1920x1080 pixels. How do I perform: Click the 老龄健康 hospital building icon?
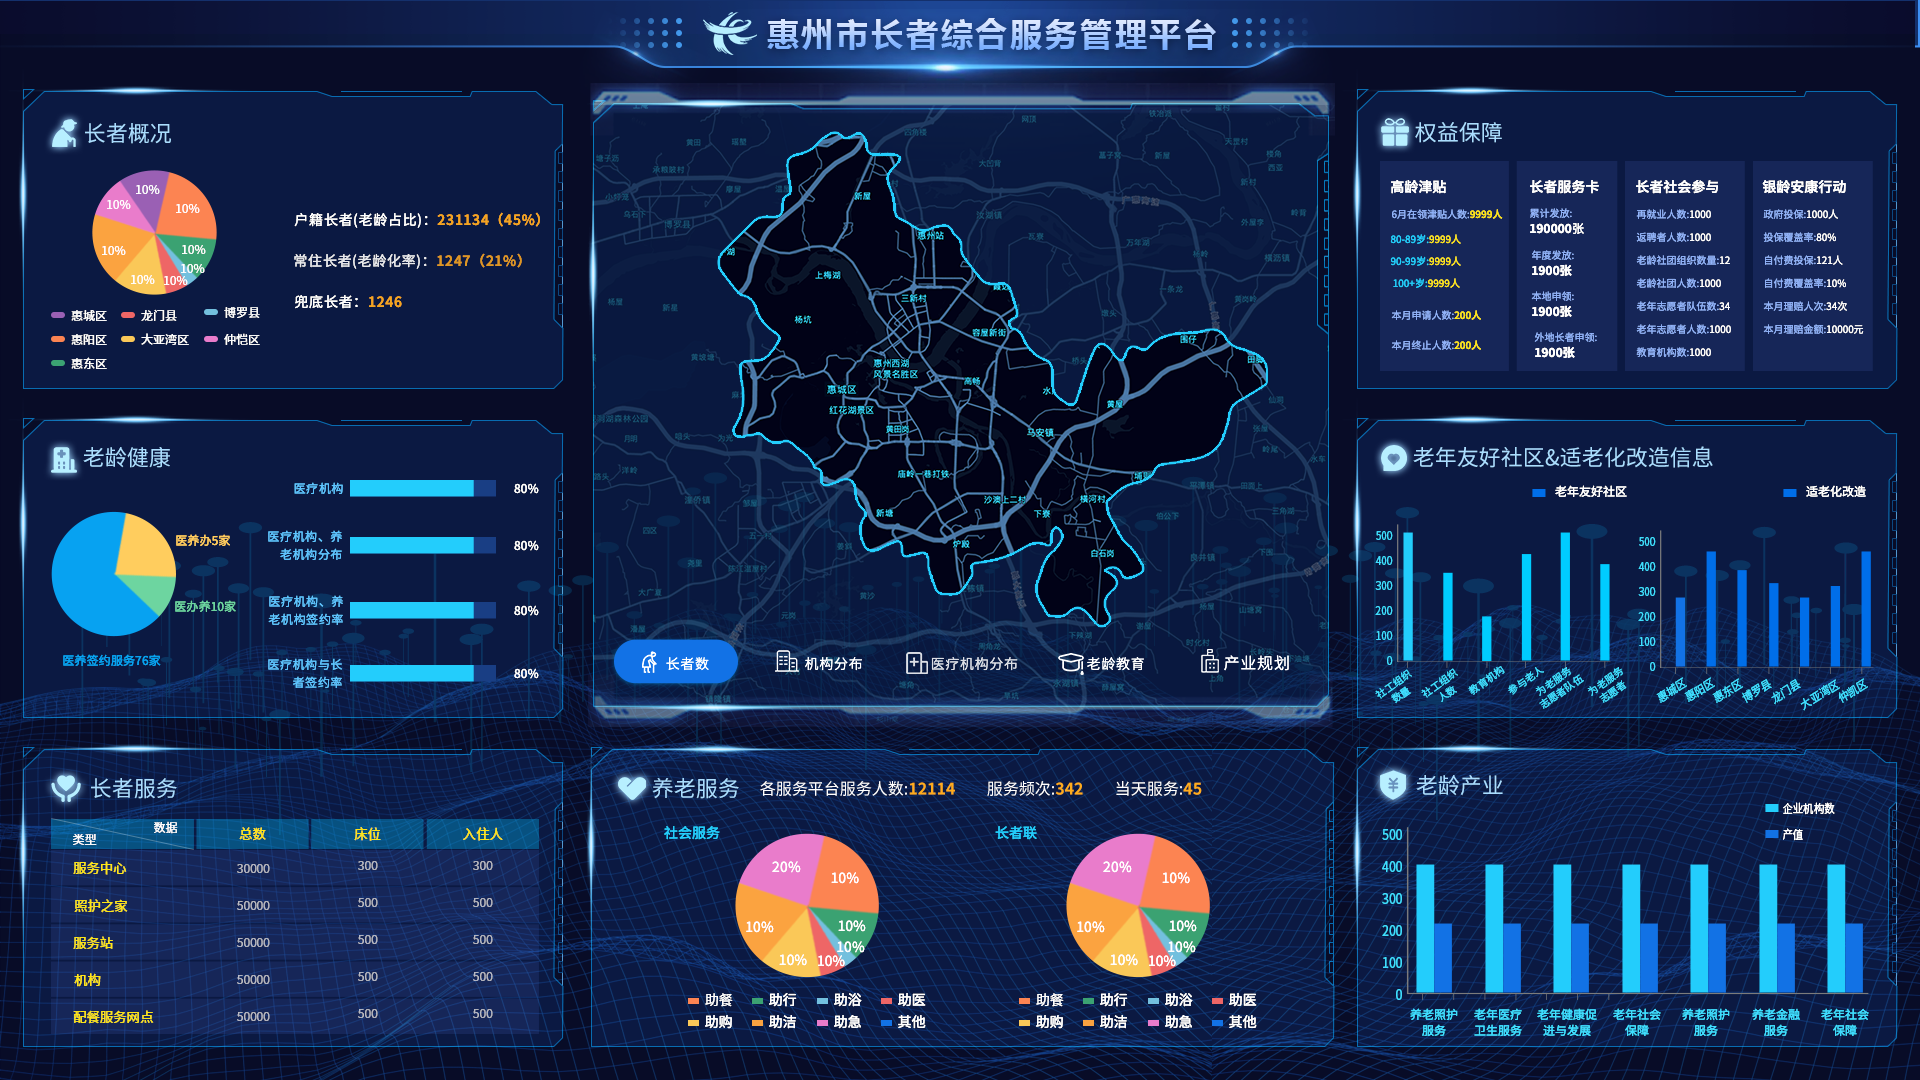pos(63,459)
